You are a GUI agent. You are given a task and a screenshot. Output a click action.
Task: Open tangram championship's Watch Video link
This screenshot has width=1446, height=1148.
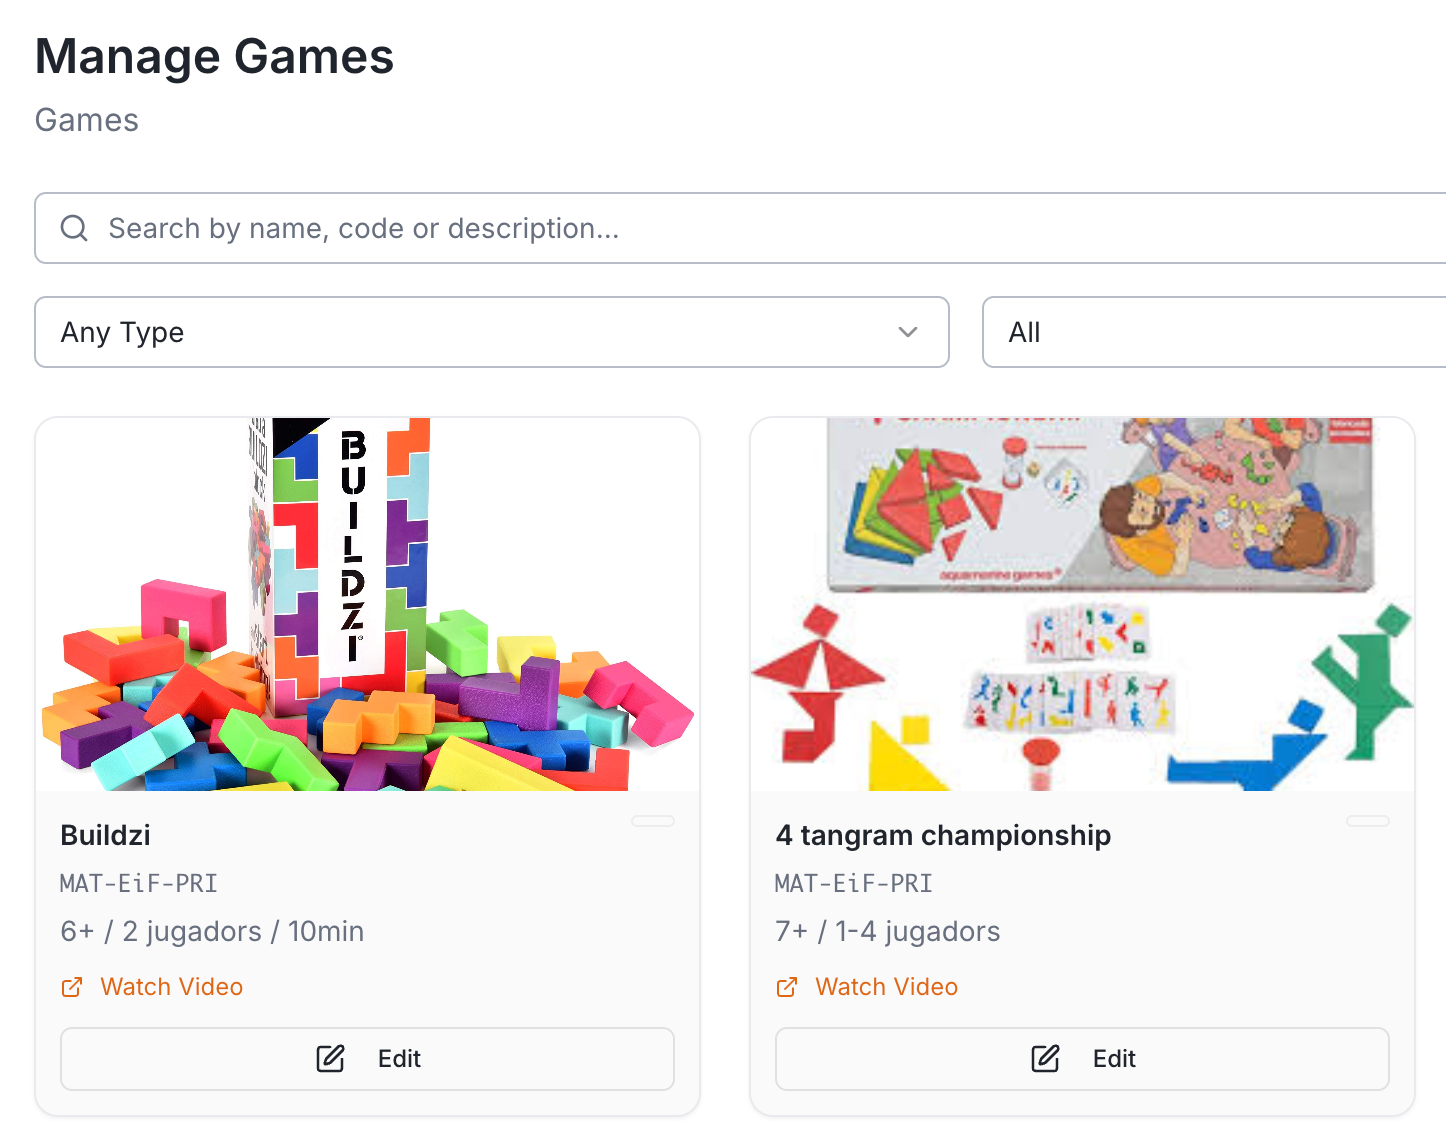[886, 987]
